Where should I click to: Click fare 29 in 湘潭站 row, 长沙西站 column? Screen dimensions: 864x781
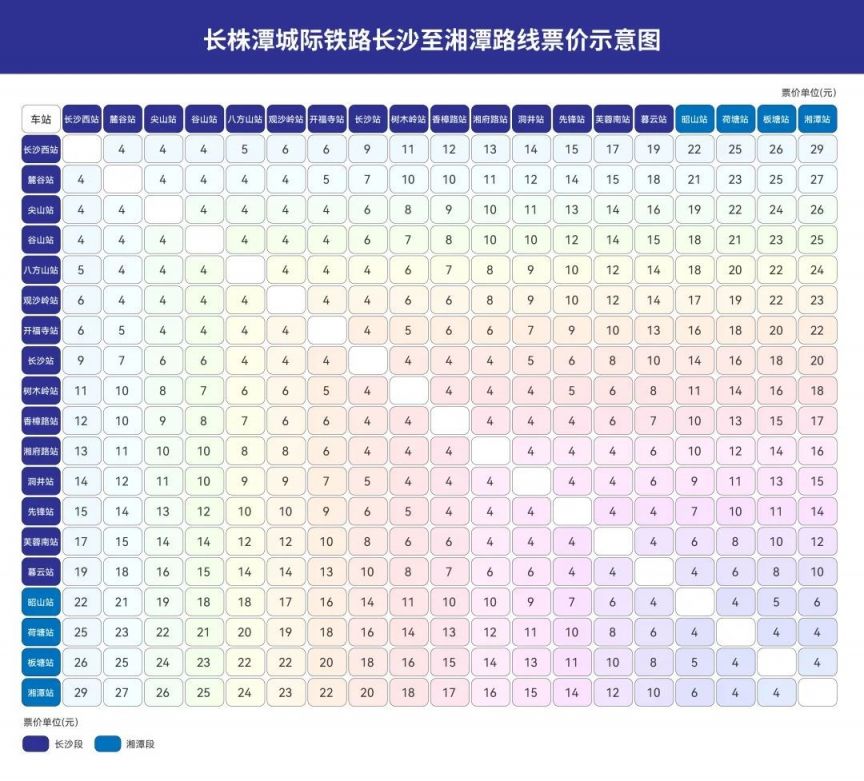pos(81,692)
